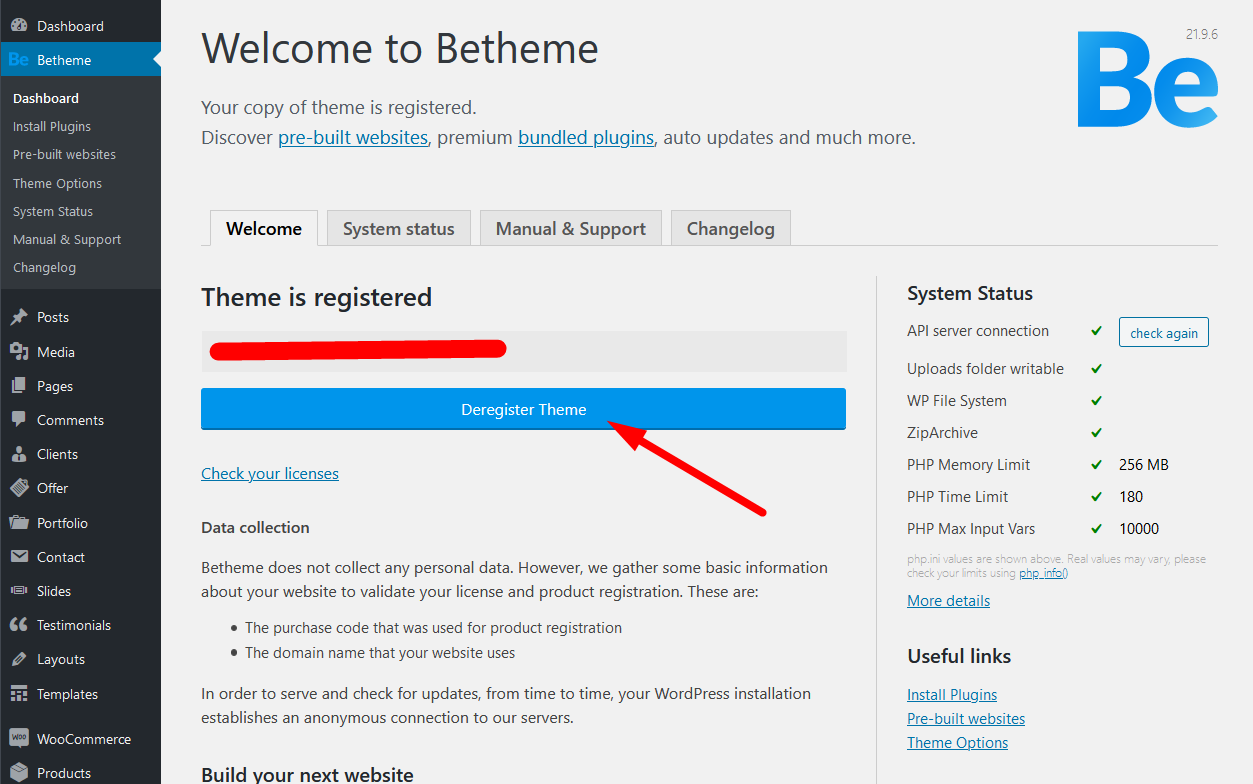The height and width of the screenshot is (784, 1253).
Task: Open Theme Options under Useful links
Action: [957, 742]
